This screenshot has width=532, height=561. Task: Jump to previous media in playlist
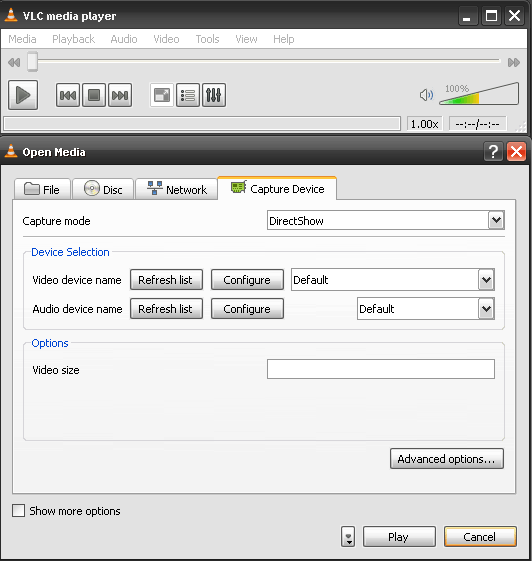[x=68, y=95]
